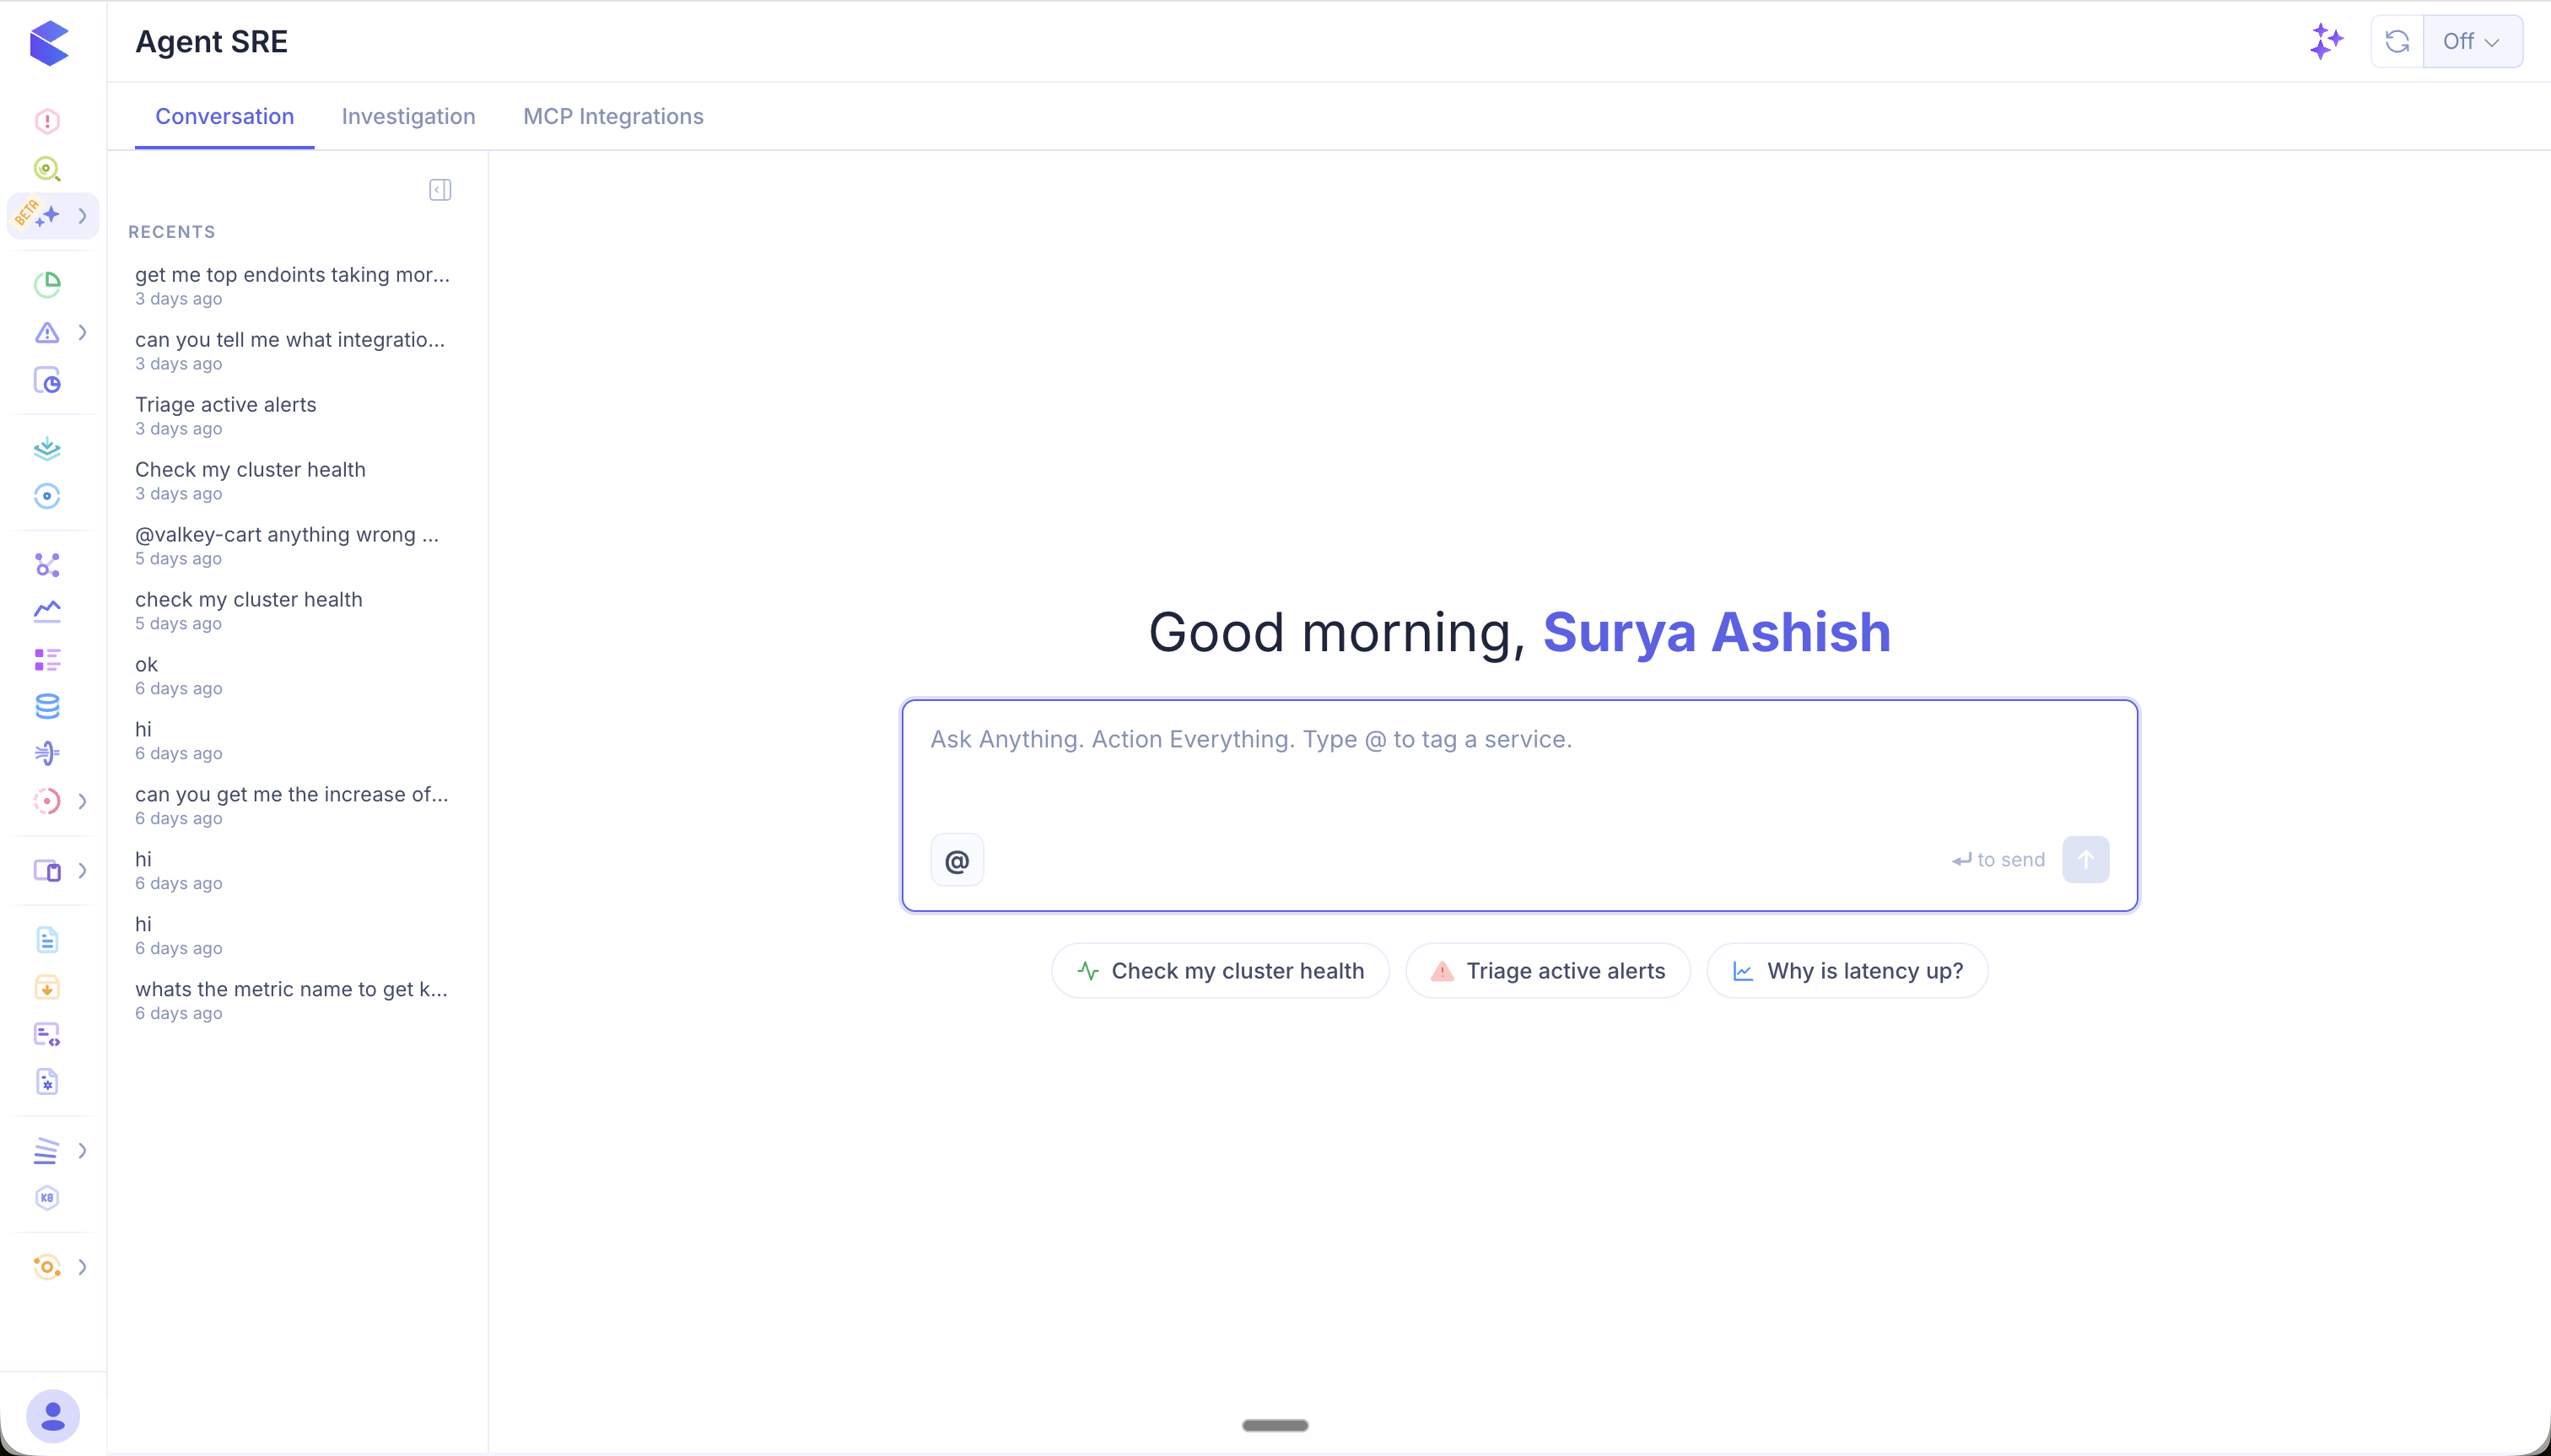Image resolution: width=2551 pixels, height=1456 pixels.
Task: Open recent 'Check my cluster health' from 3 days ago
Action: [293, 480]
